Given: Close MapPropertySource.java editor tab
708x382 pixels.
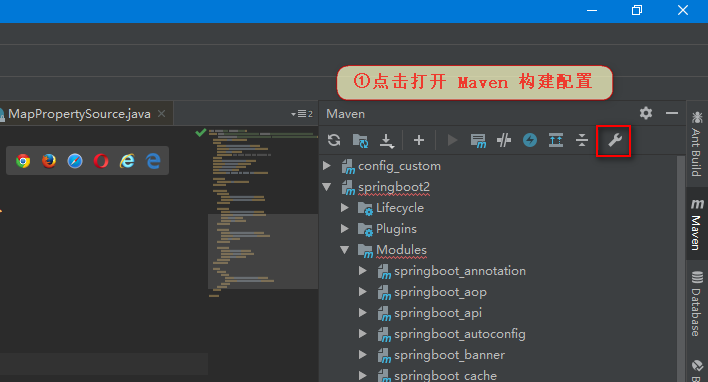Looking at the screenshot, I should click(161, 114).
